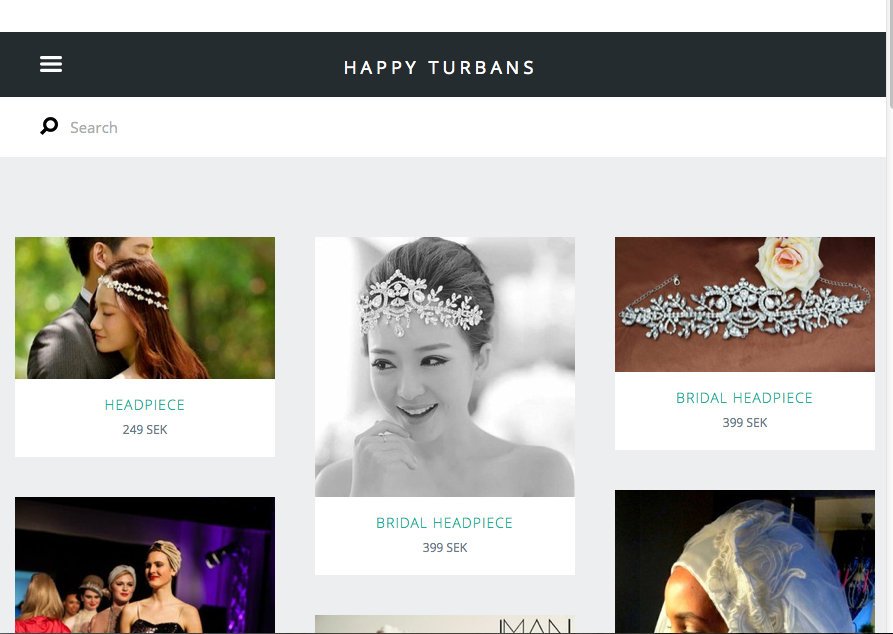Open the HEADPIECE product link
893x634 pixels.
coord(145,405)
